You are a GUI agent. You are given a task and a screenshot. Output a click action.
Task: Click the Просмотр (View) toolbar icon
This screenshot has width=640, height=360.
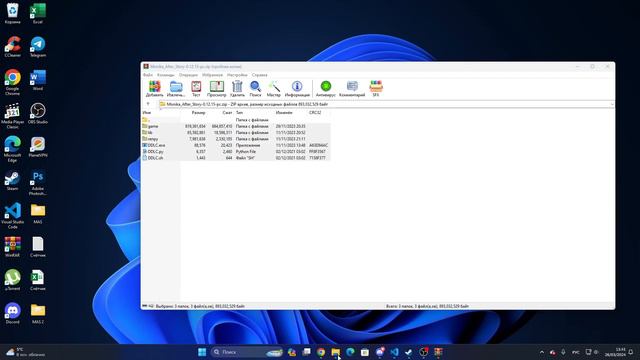pyautogui.click(x=216, y=89)
